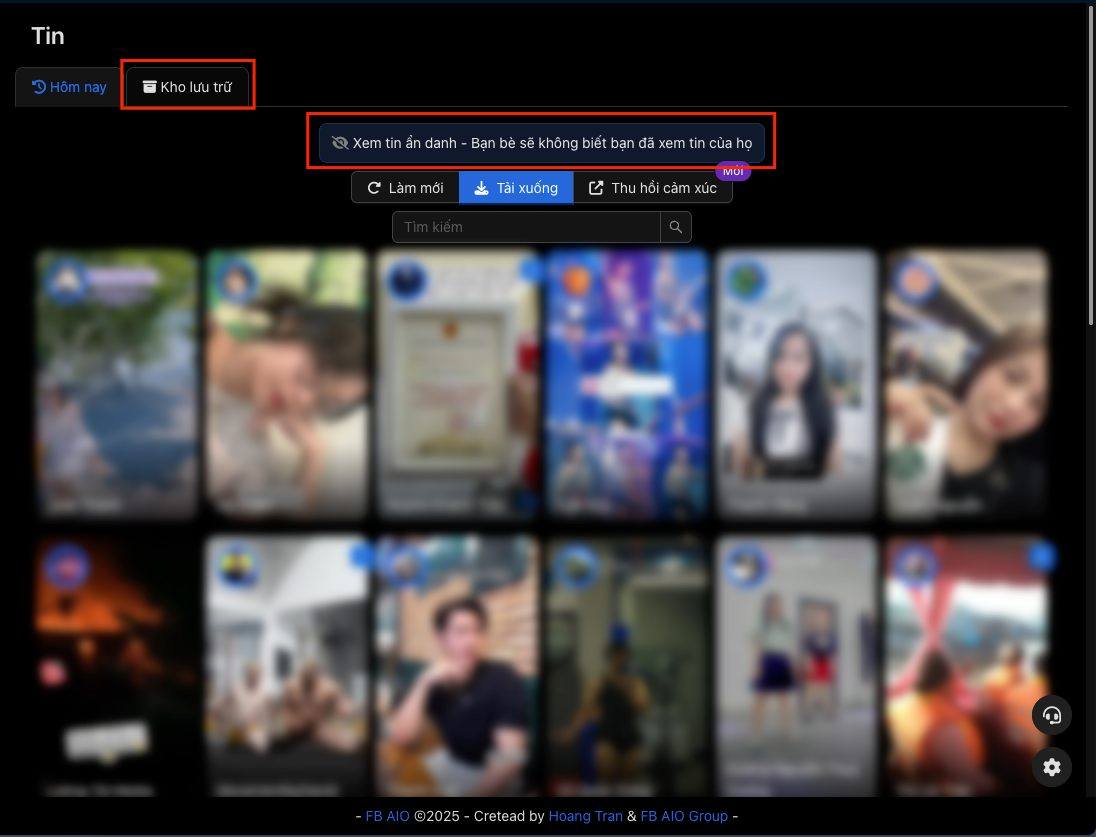Screen dimensions: 1096x837
Task: Click the Thu hồi cảm xúc button
Action: coord(653,188)
